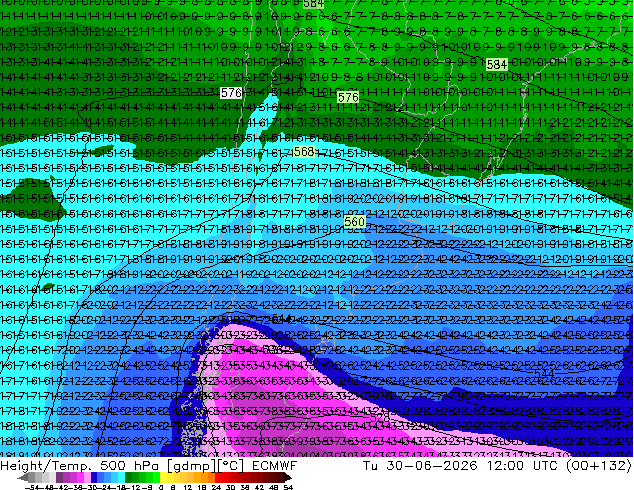Screen dimensions: 634x490
Task: Click the yellow swatch in the temperature legend
Action: point(163,477)
